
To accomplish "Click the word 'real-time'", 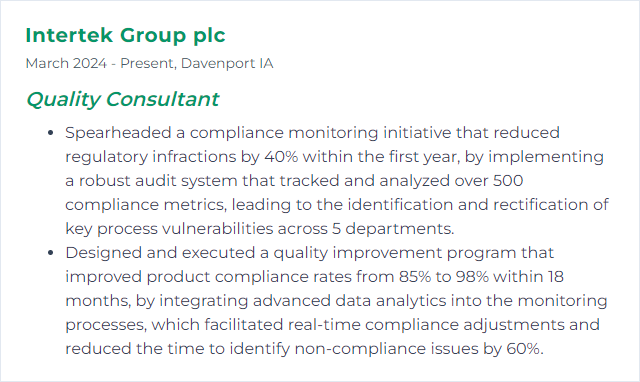I will [324, 325].
